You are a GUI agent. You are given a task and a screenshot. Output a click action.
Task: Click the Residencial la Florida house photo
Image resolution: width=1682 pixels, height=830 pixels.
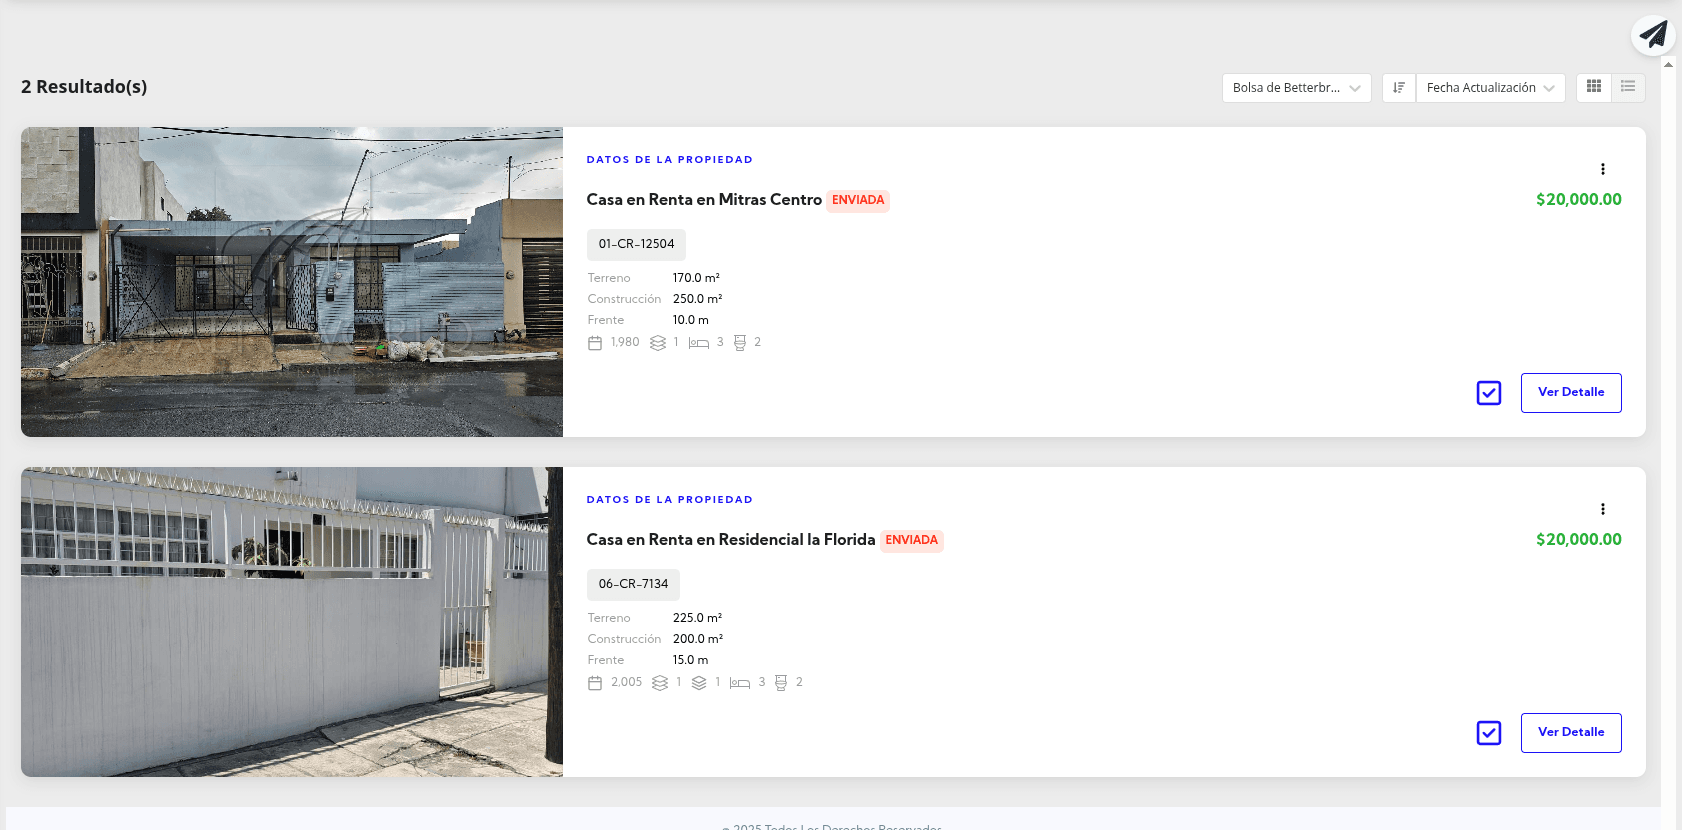pyautogui.click(x=292, y=622)
